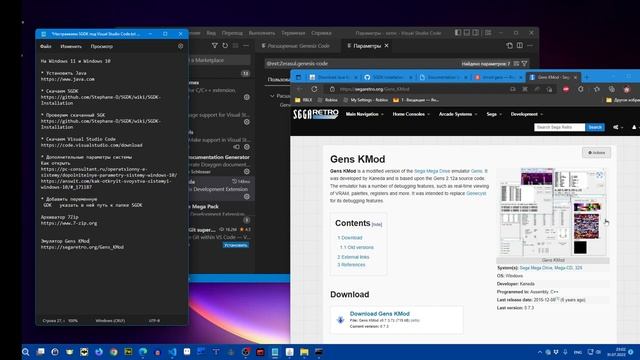The image size is (640, 360).
Task: Open the Изменить menu in Notepad
Action: point(71,46)
